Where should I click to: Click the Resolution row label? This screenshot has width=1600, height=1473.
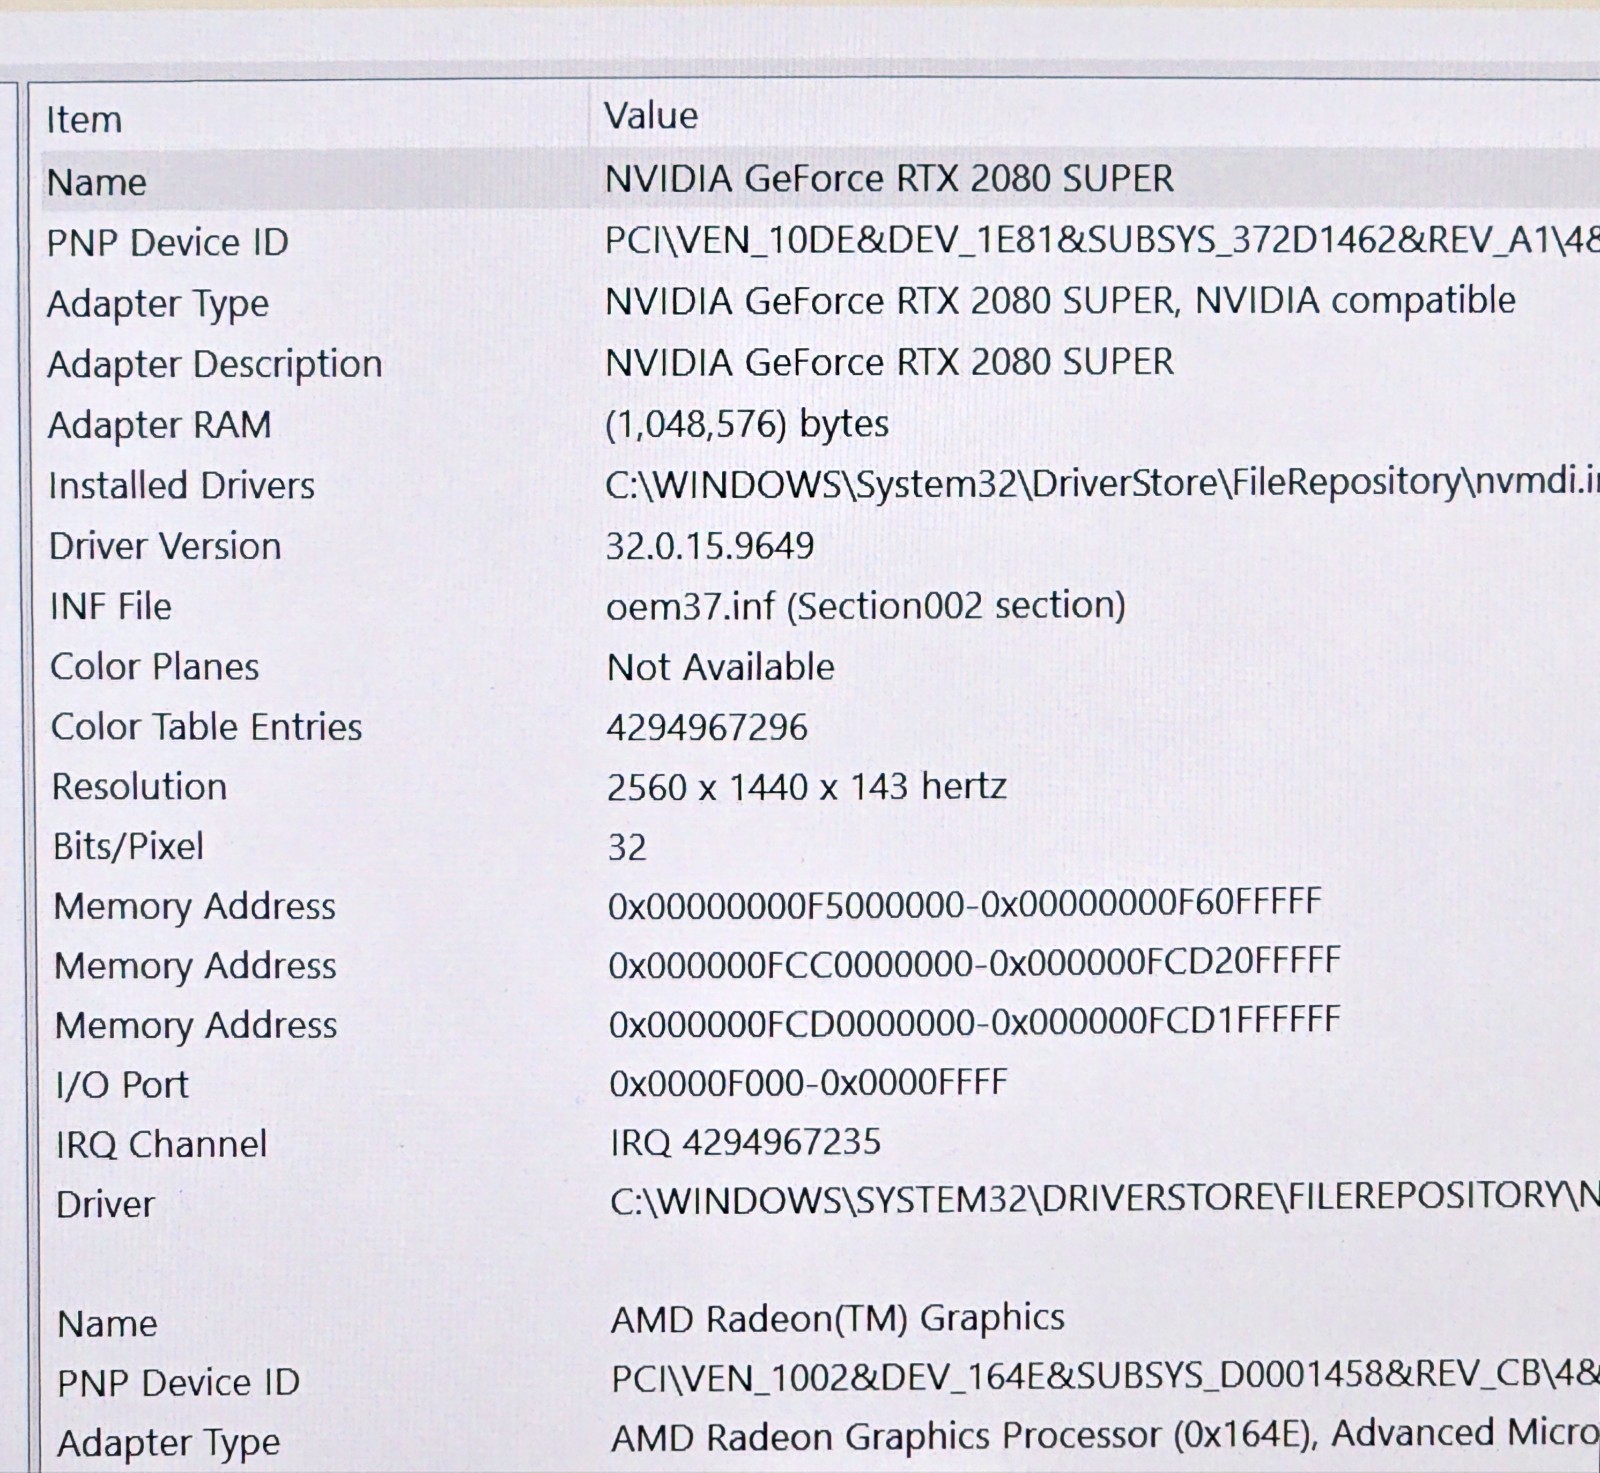(139, 787)
